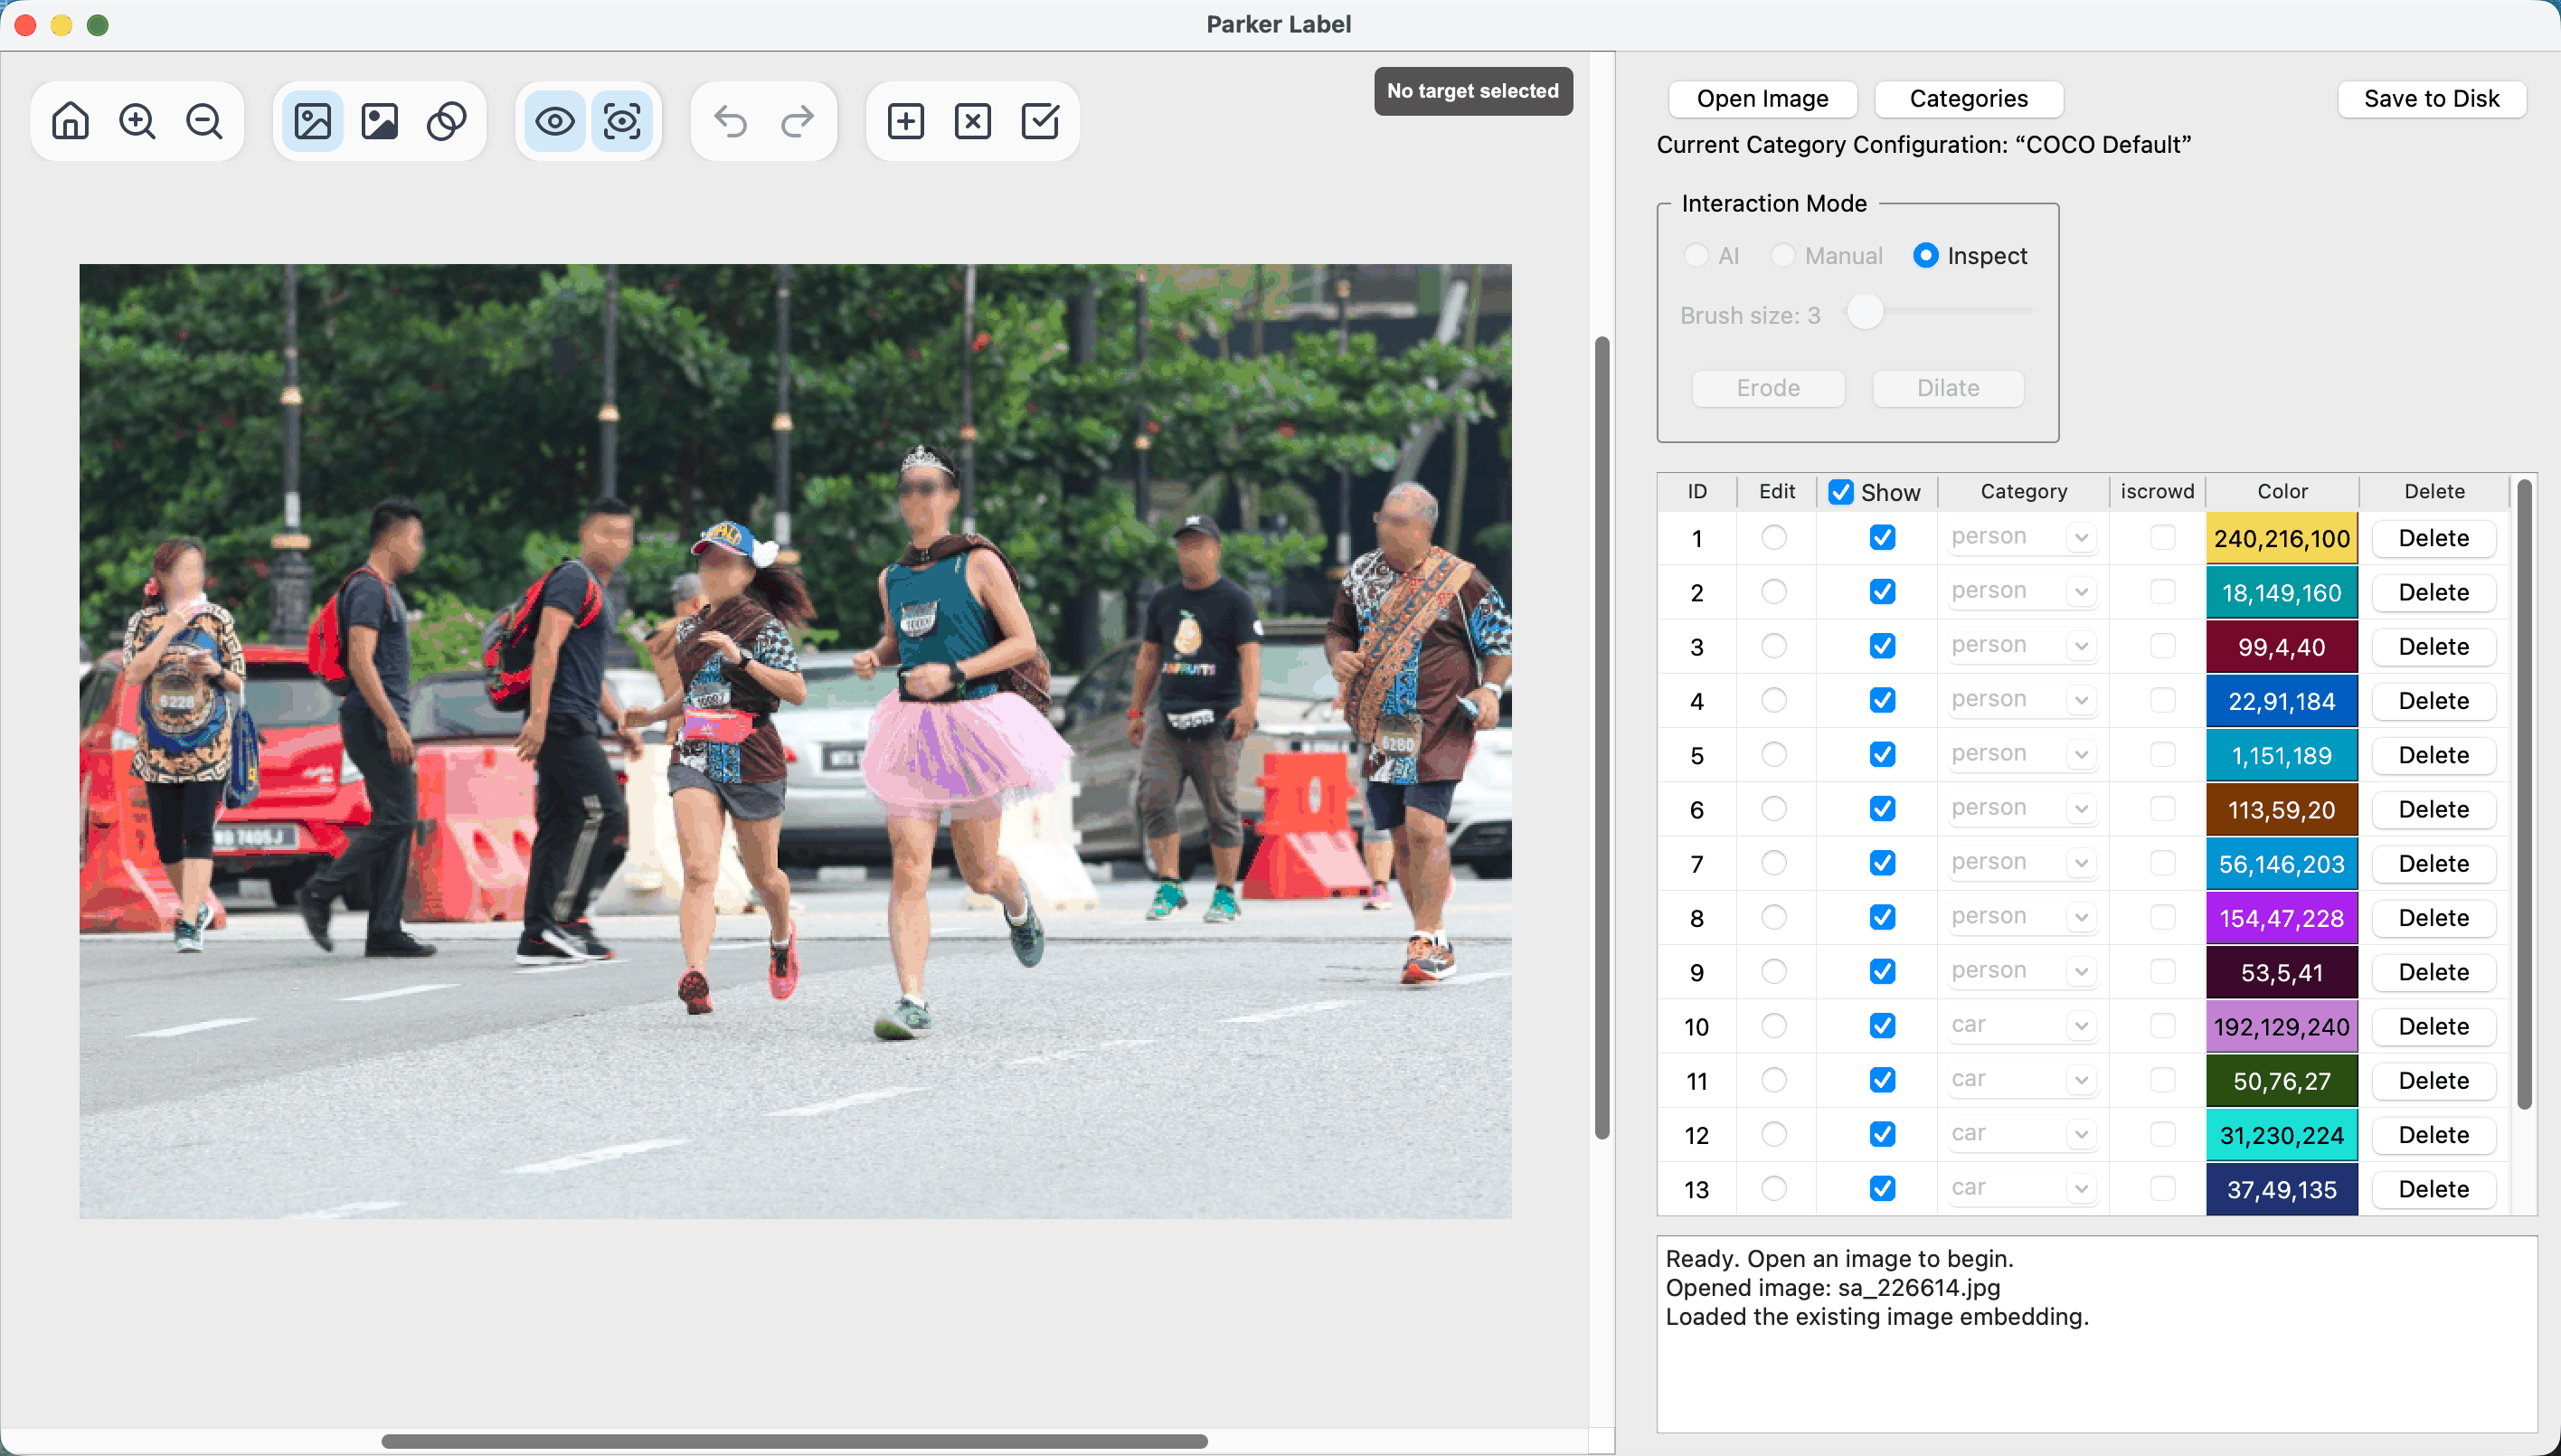The height and width of the screenshot is (1456, 2561).
Task: Toggle the Show all header checkbox
Action: pyautogui.click(x=1841, y=492)
